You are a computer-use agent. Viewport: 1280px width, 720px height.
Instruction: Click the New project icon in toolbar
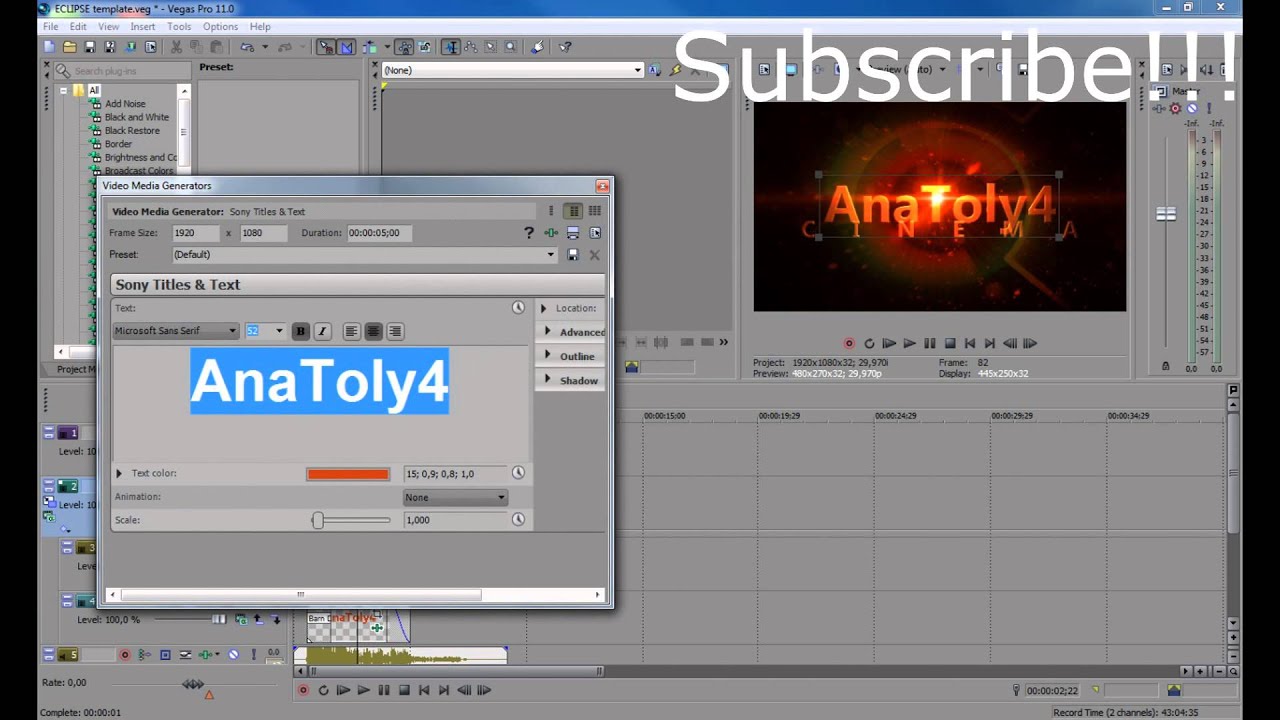tap(49, 46)
